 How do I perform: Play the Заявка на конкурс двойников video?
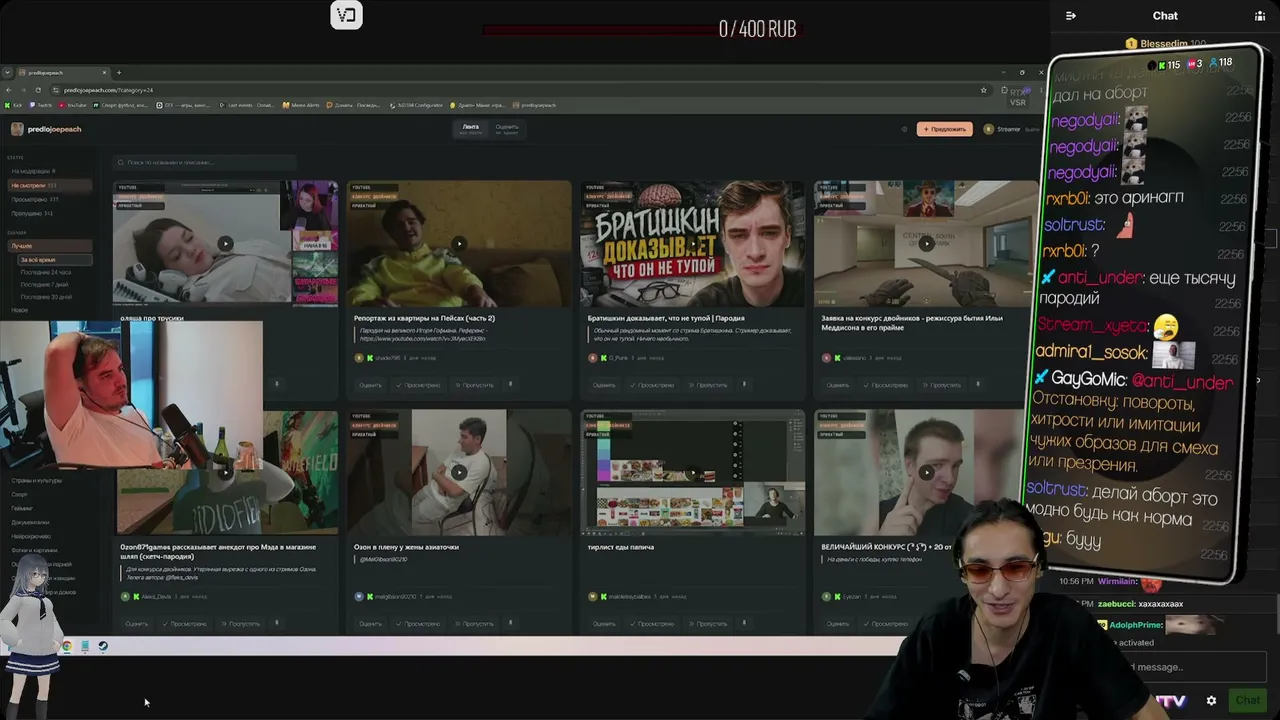(926, 243)
